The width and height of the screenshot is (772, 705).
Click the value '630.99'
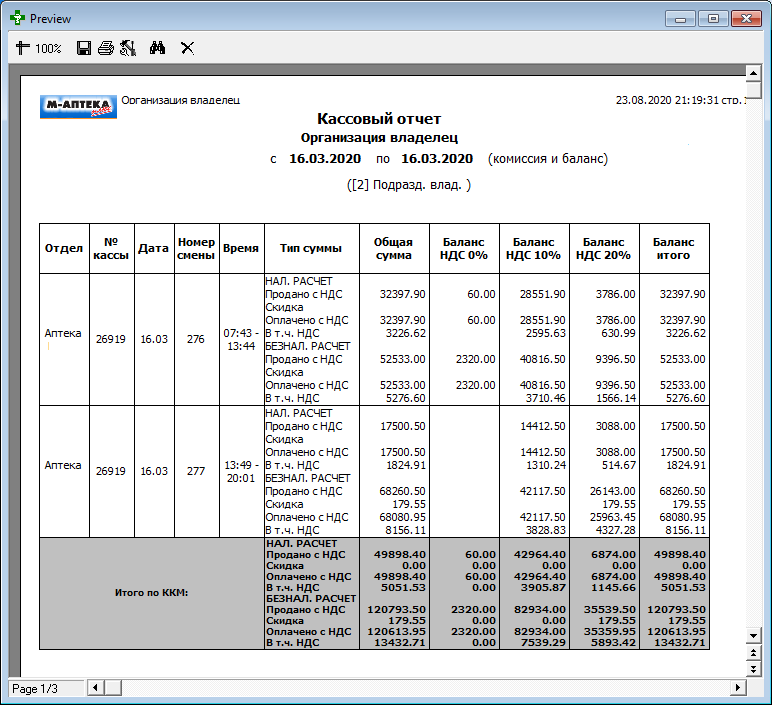coord(618,333)
